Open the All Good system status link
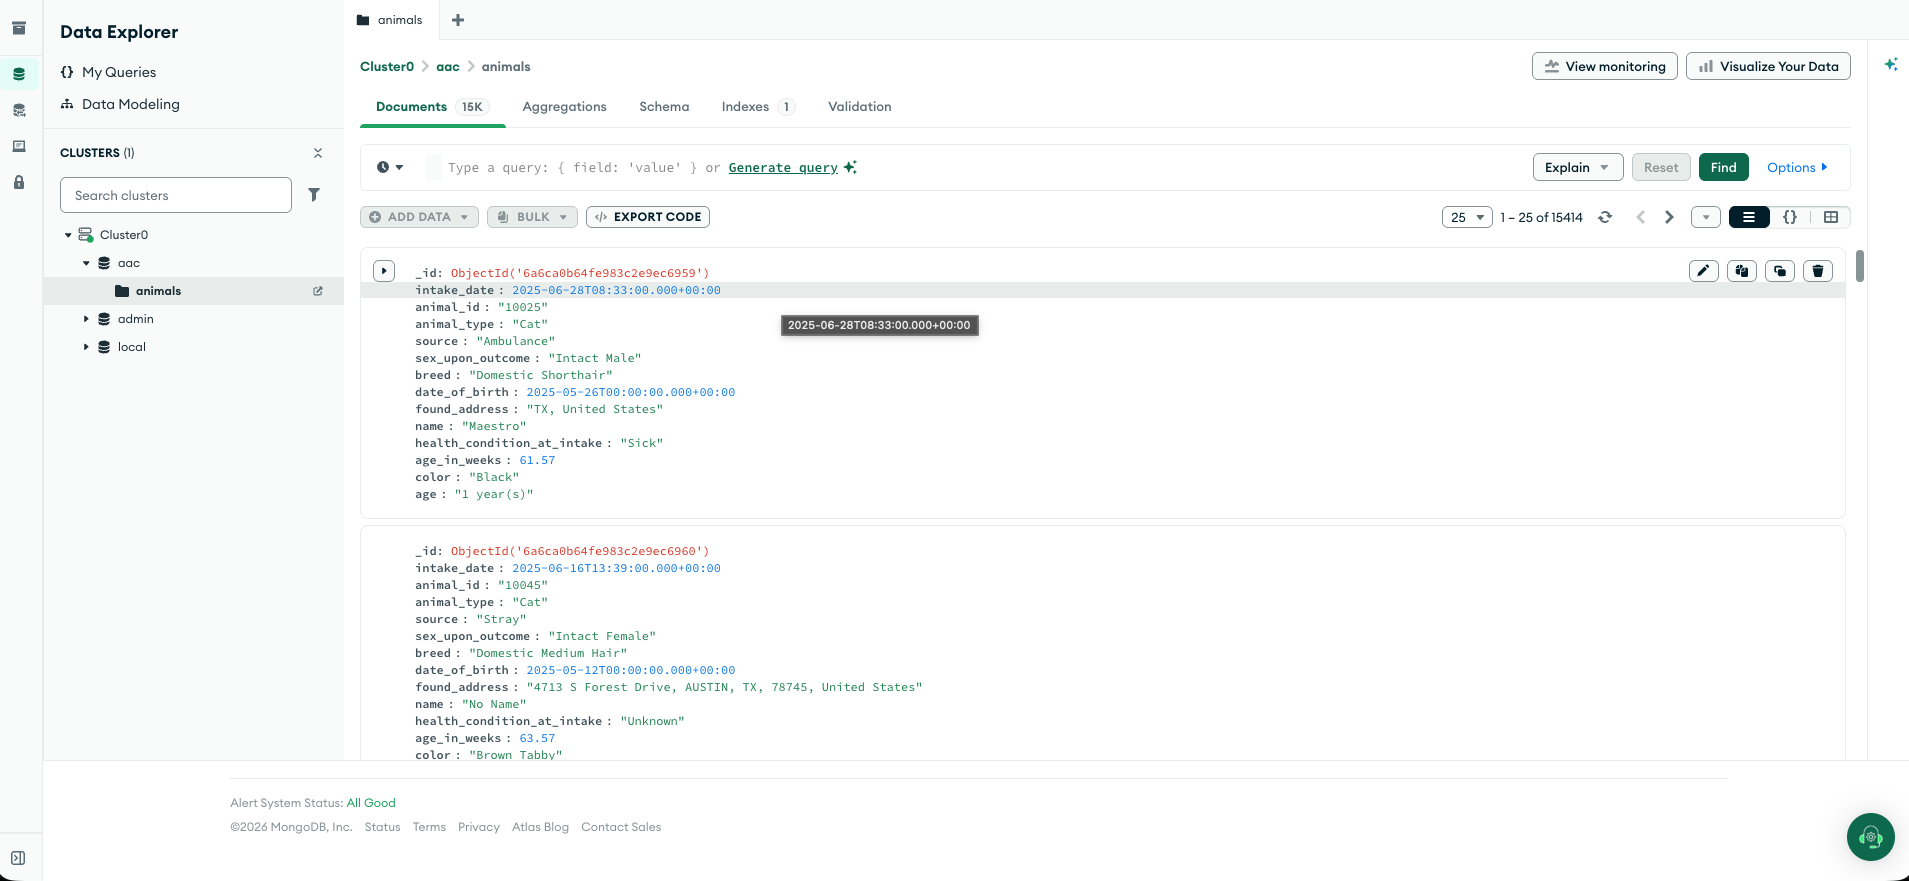This screenshot has height=881, width=1909. tap(371, 803)
